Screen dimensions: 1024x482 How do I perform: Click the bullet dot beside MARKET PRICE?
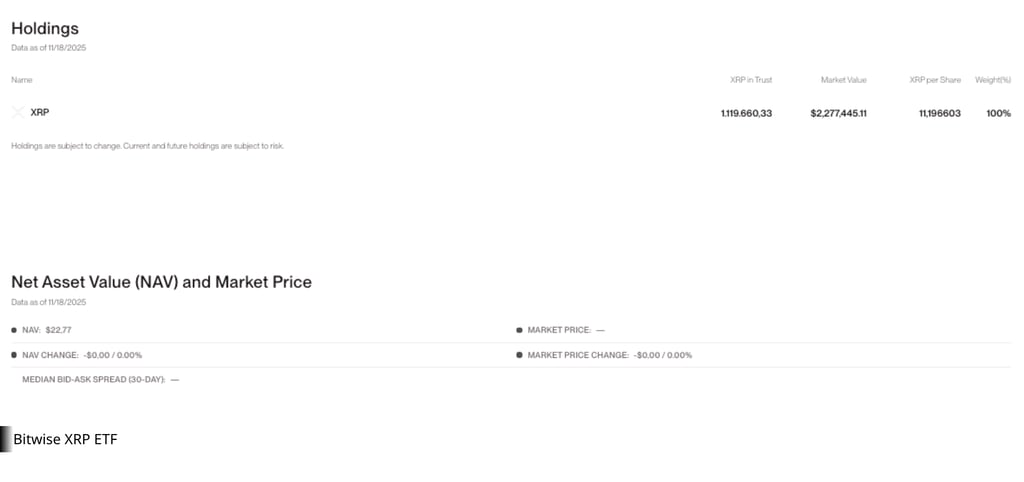519,330
